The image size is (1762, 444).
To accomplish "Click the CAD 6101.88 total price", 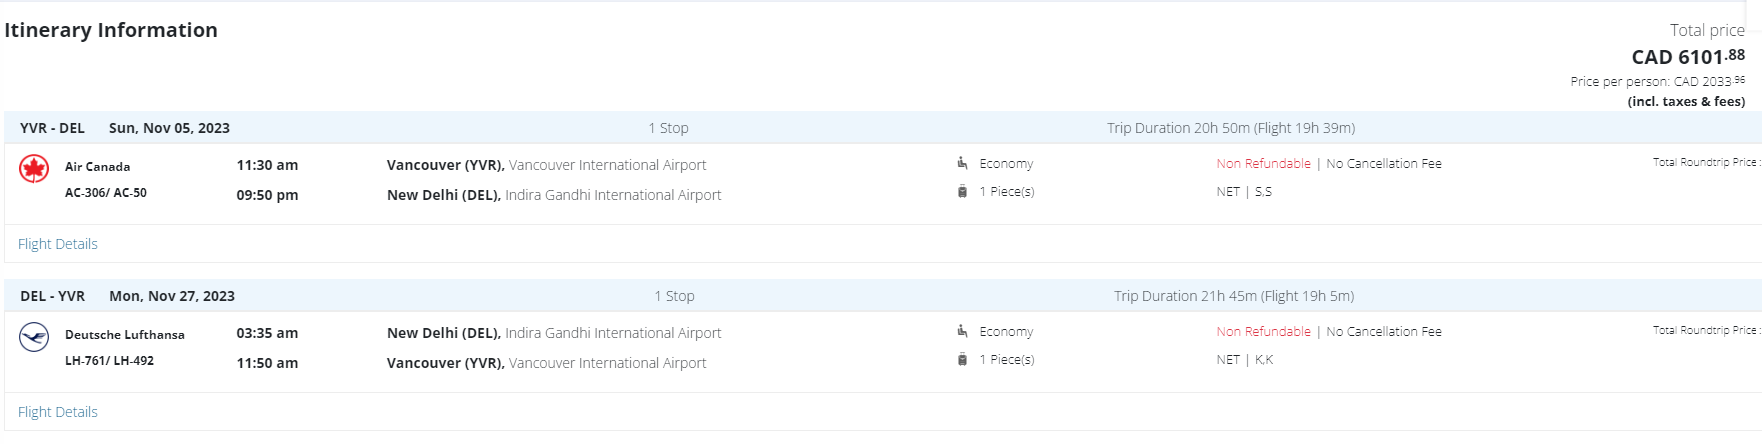I will click(1687, 57).
